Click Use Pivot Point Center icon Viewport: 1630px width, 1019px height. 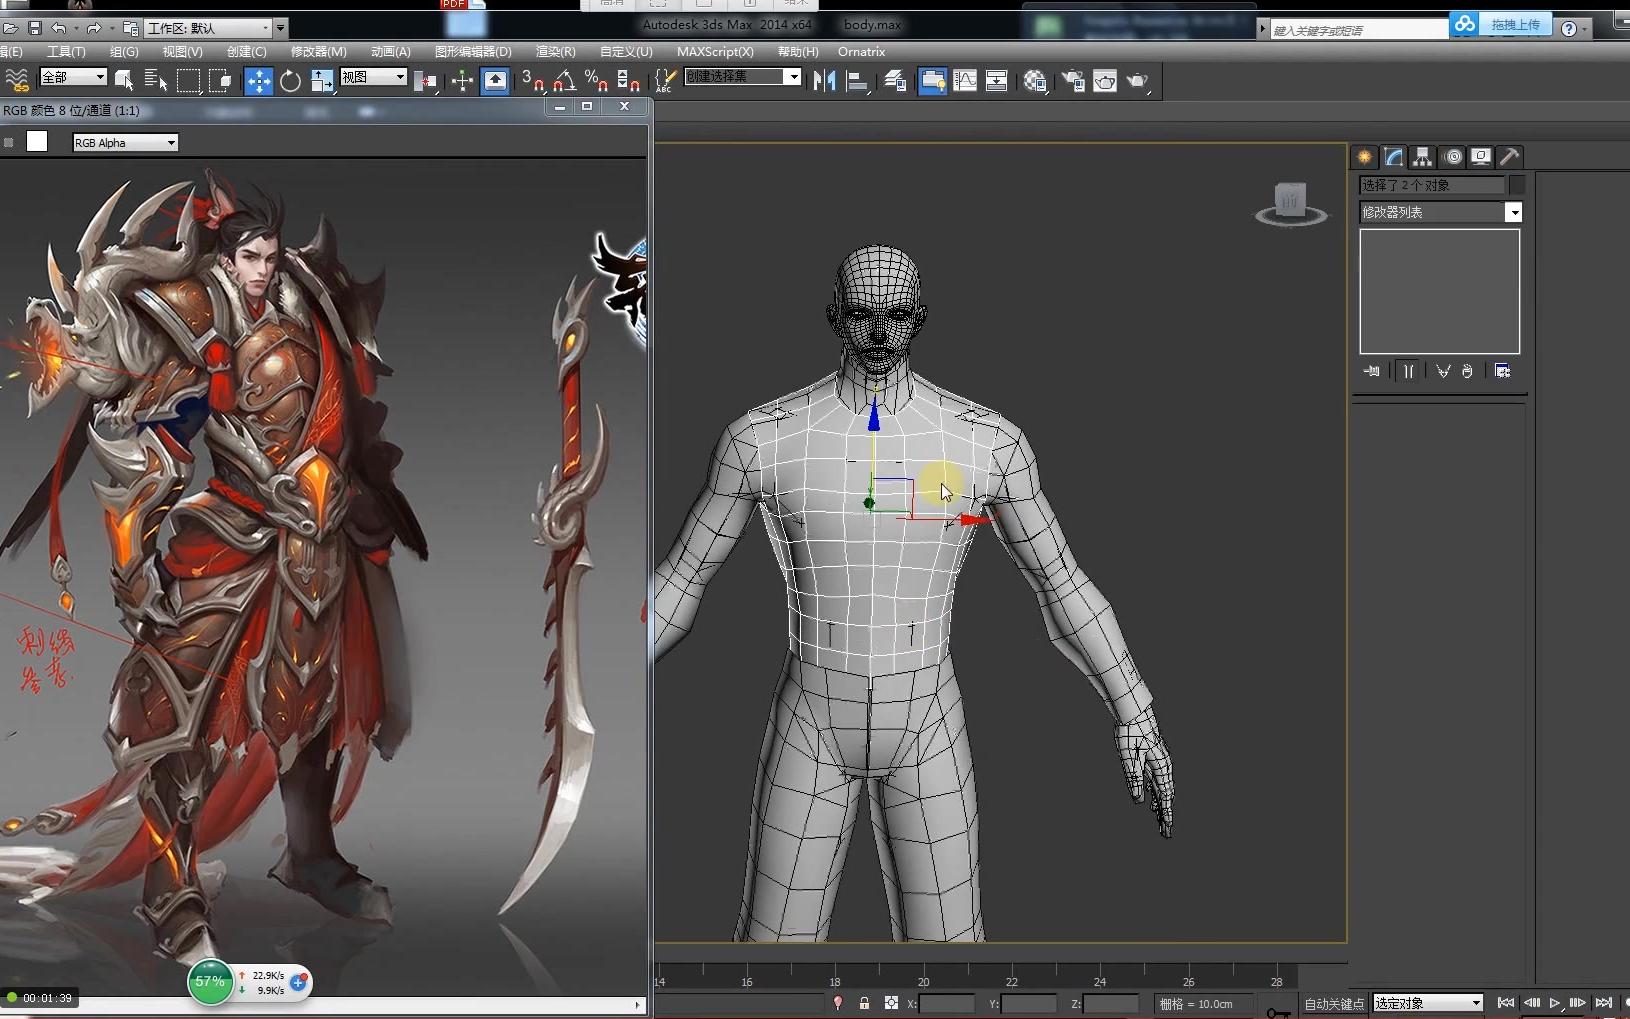click(426, 81)
